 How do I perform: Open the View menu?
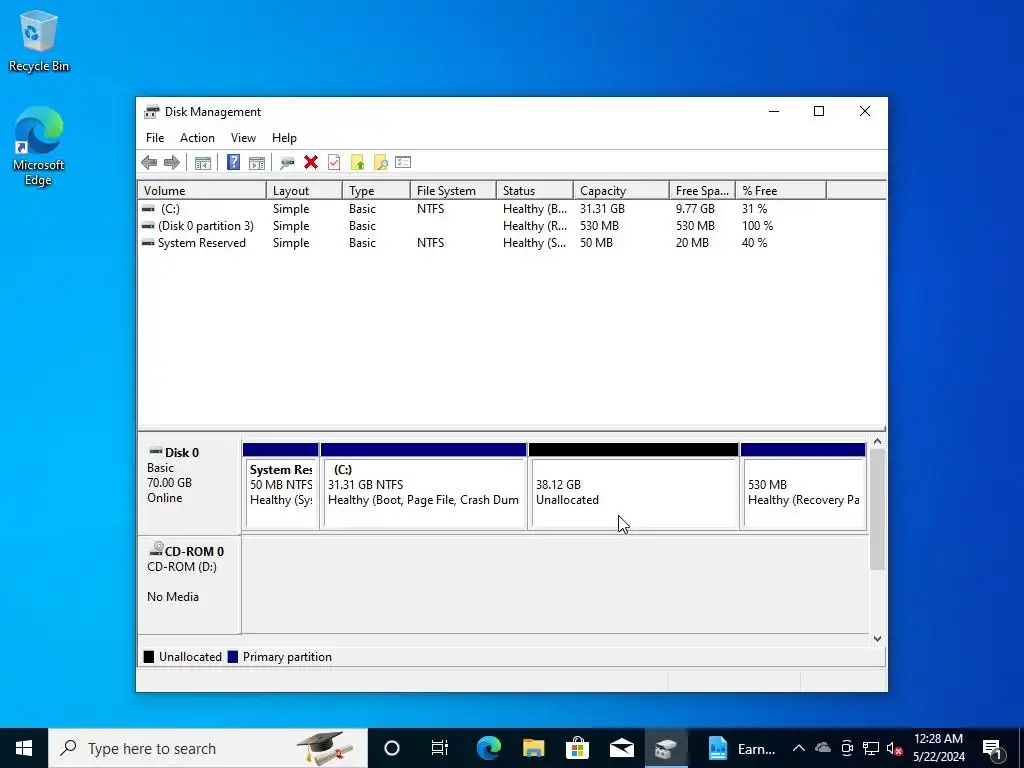click(x=243, y=138)
